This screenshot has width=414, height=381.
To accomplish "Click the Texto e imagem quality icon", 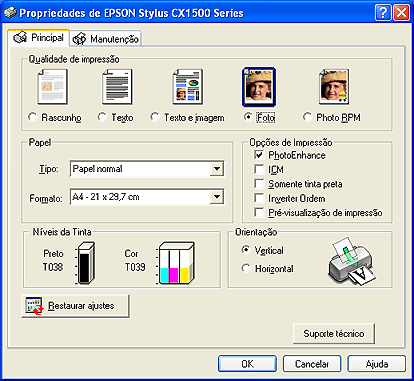I will (188, 87).
